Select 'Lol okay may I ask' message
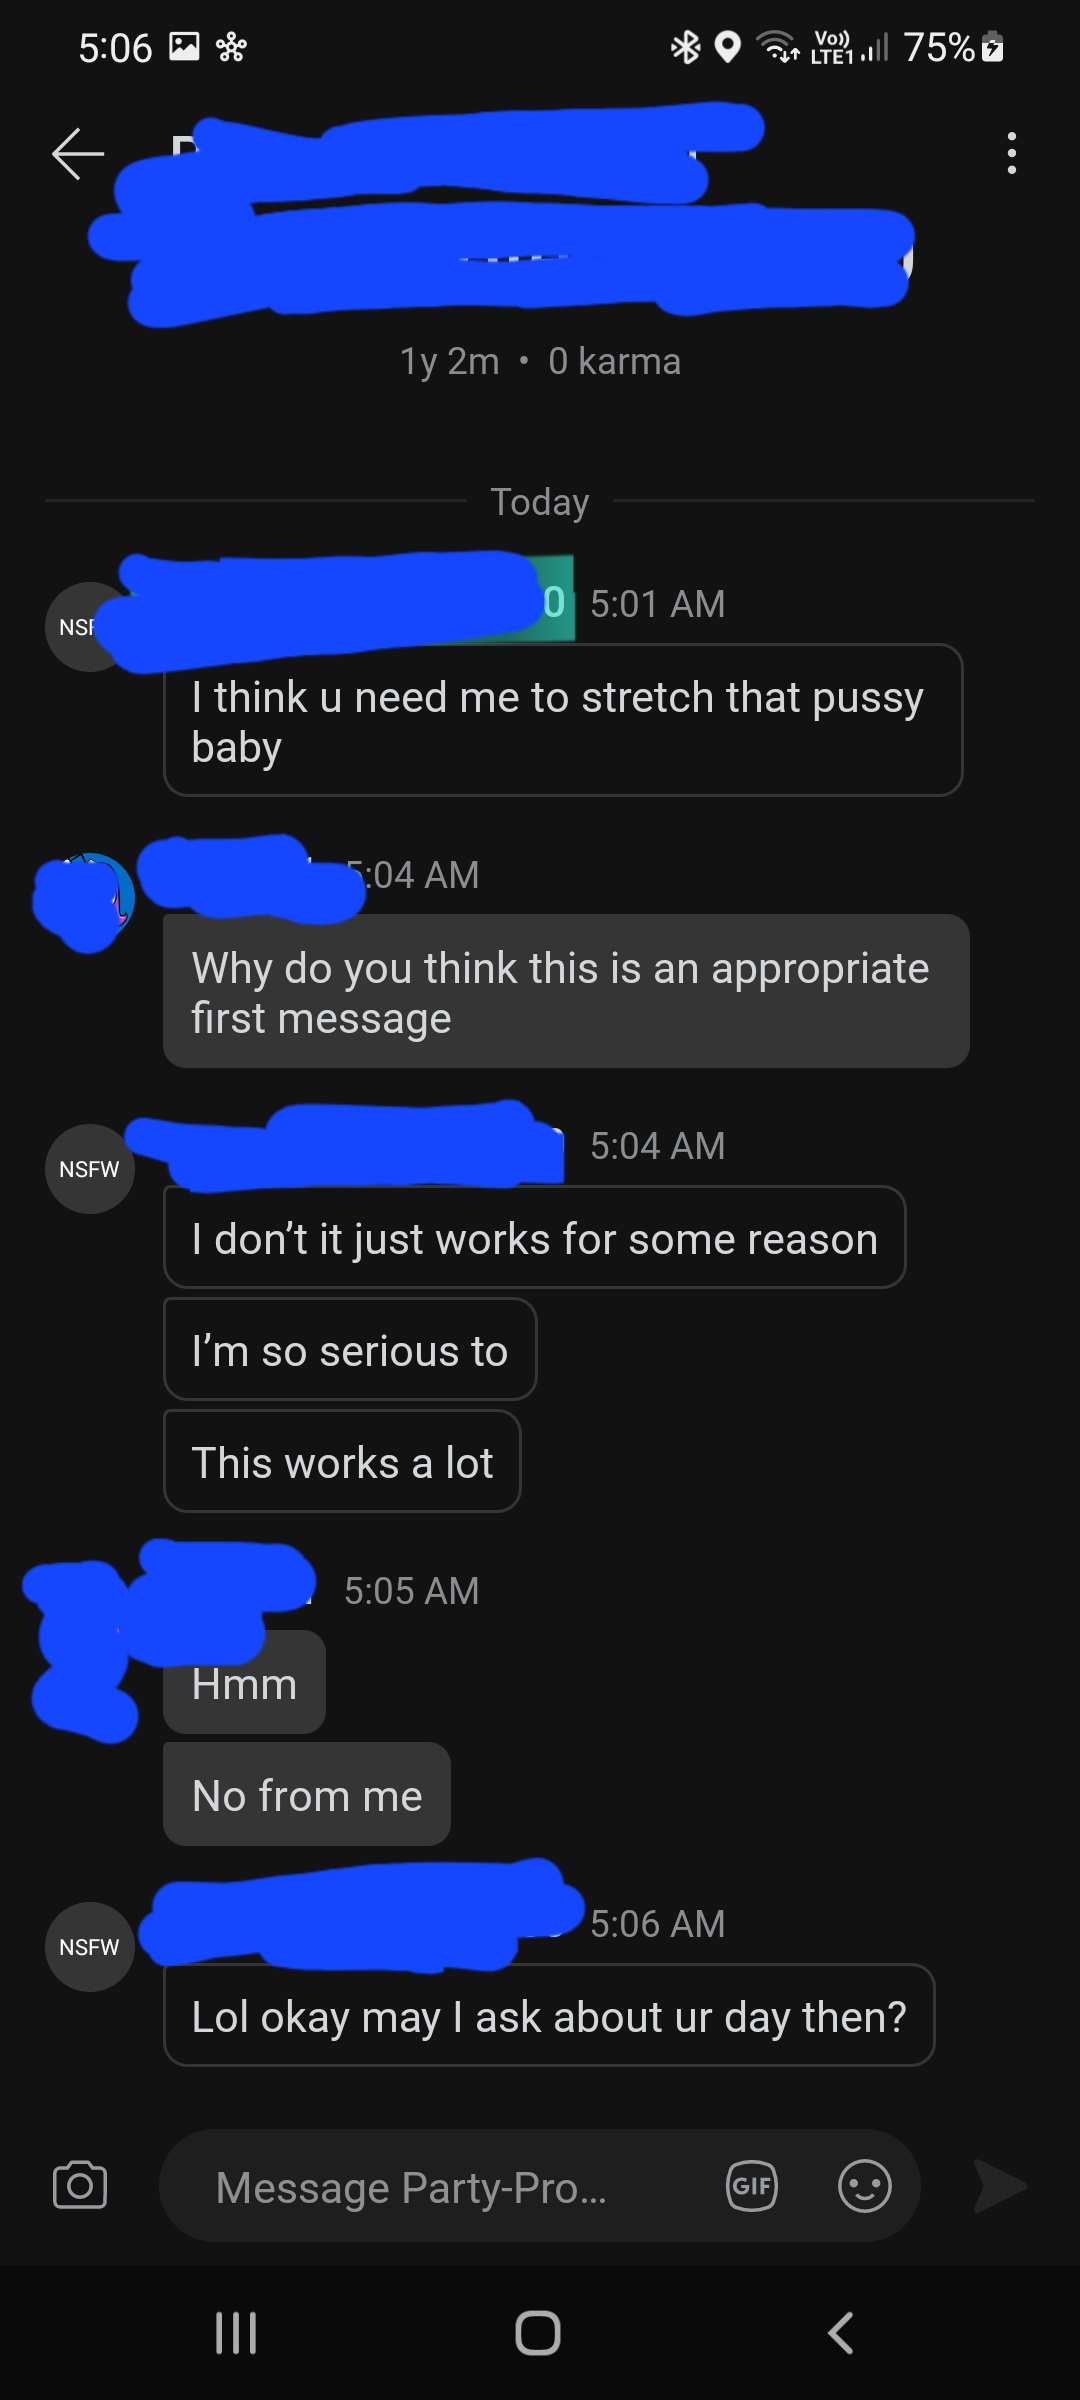 pyautogui.click(x=549, y=2016)
